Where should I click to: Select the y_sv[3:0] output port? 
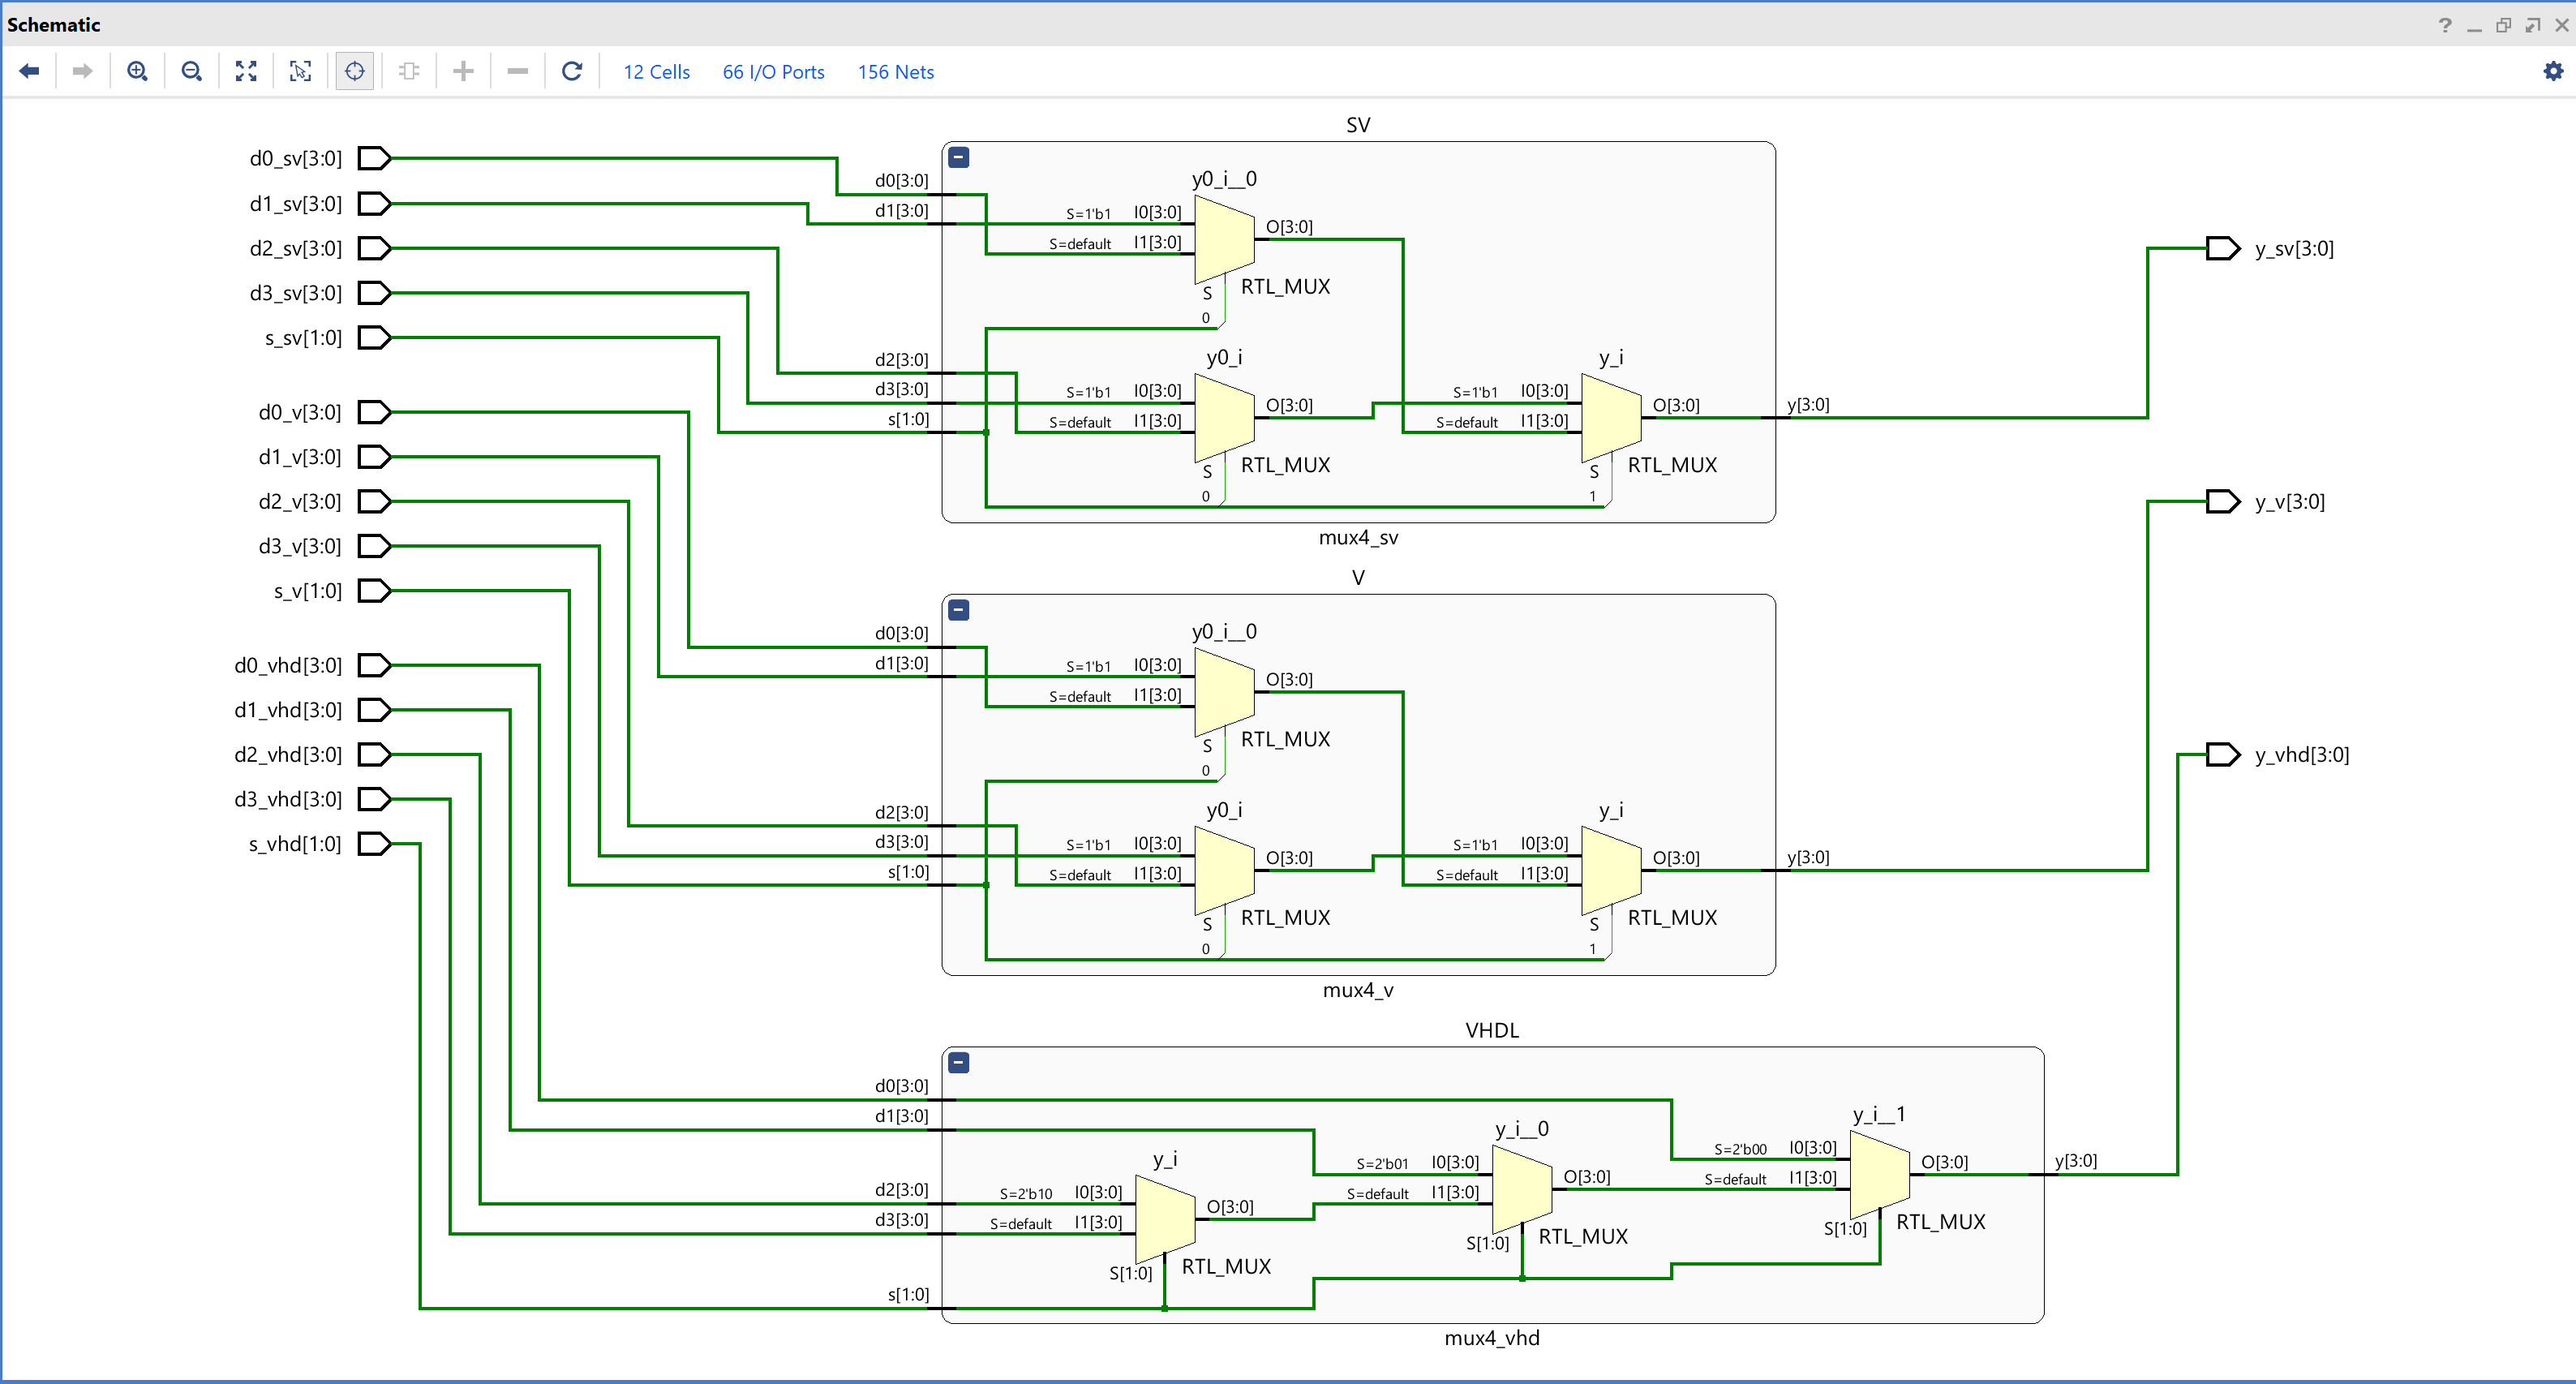coord(2222,248)
